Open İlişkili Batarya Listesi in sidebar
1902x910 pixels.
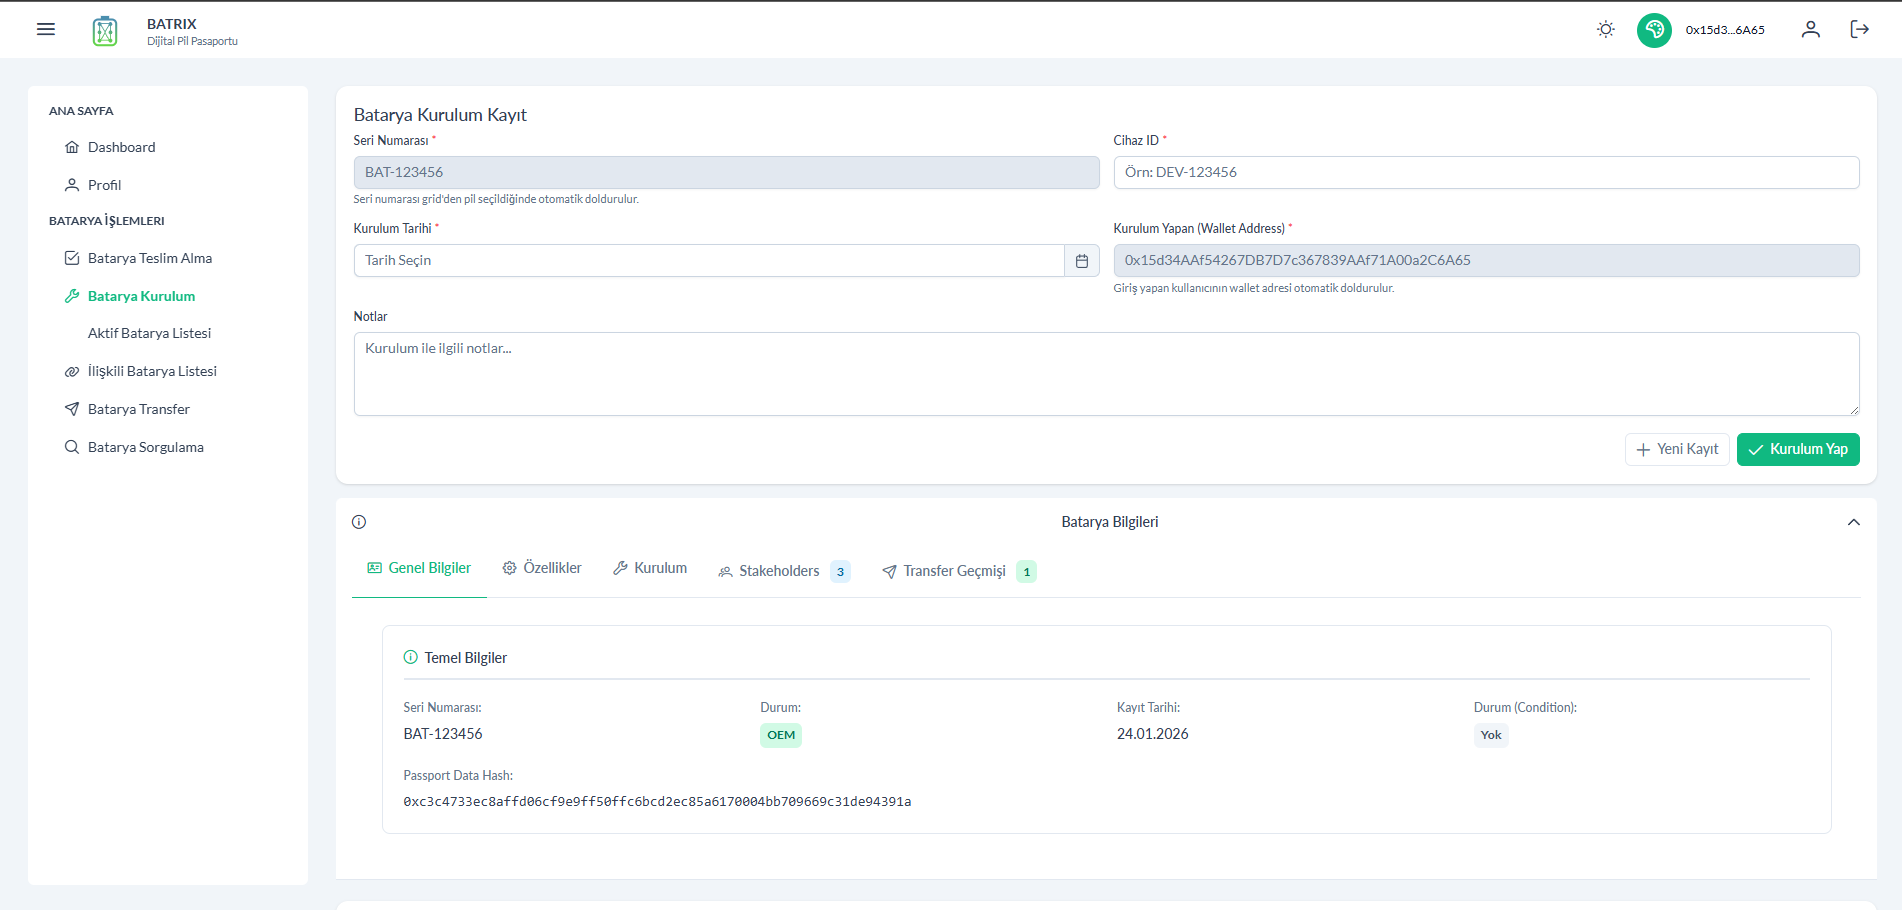coord(152,371)
